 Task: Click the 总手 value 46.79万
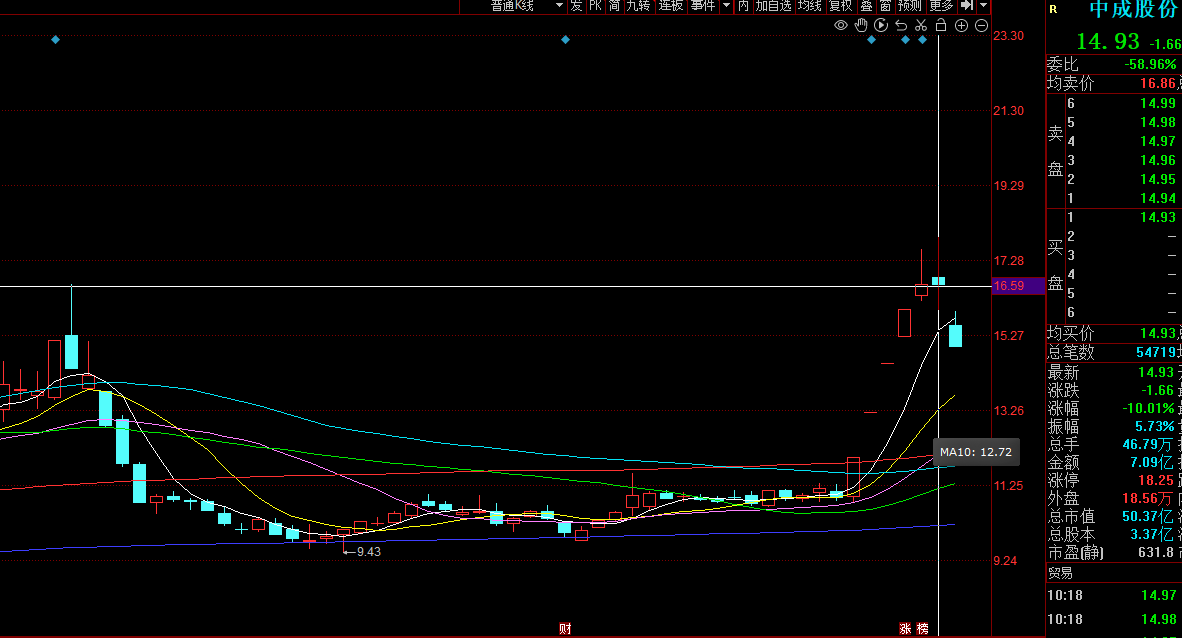click(1147, 445)
